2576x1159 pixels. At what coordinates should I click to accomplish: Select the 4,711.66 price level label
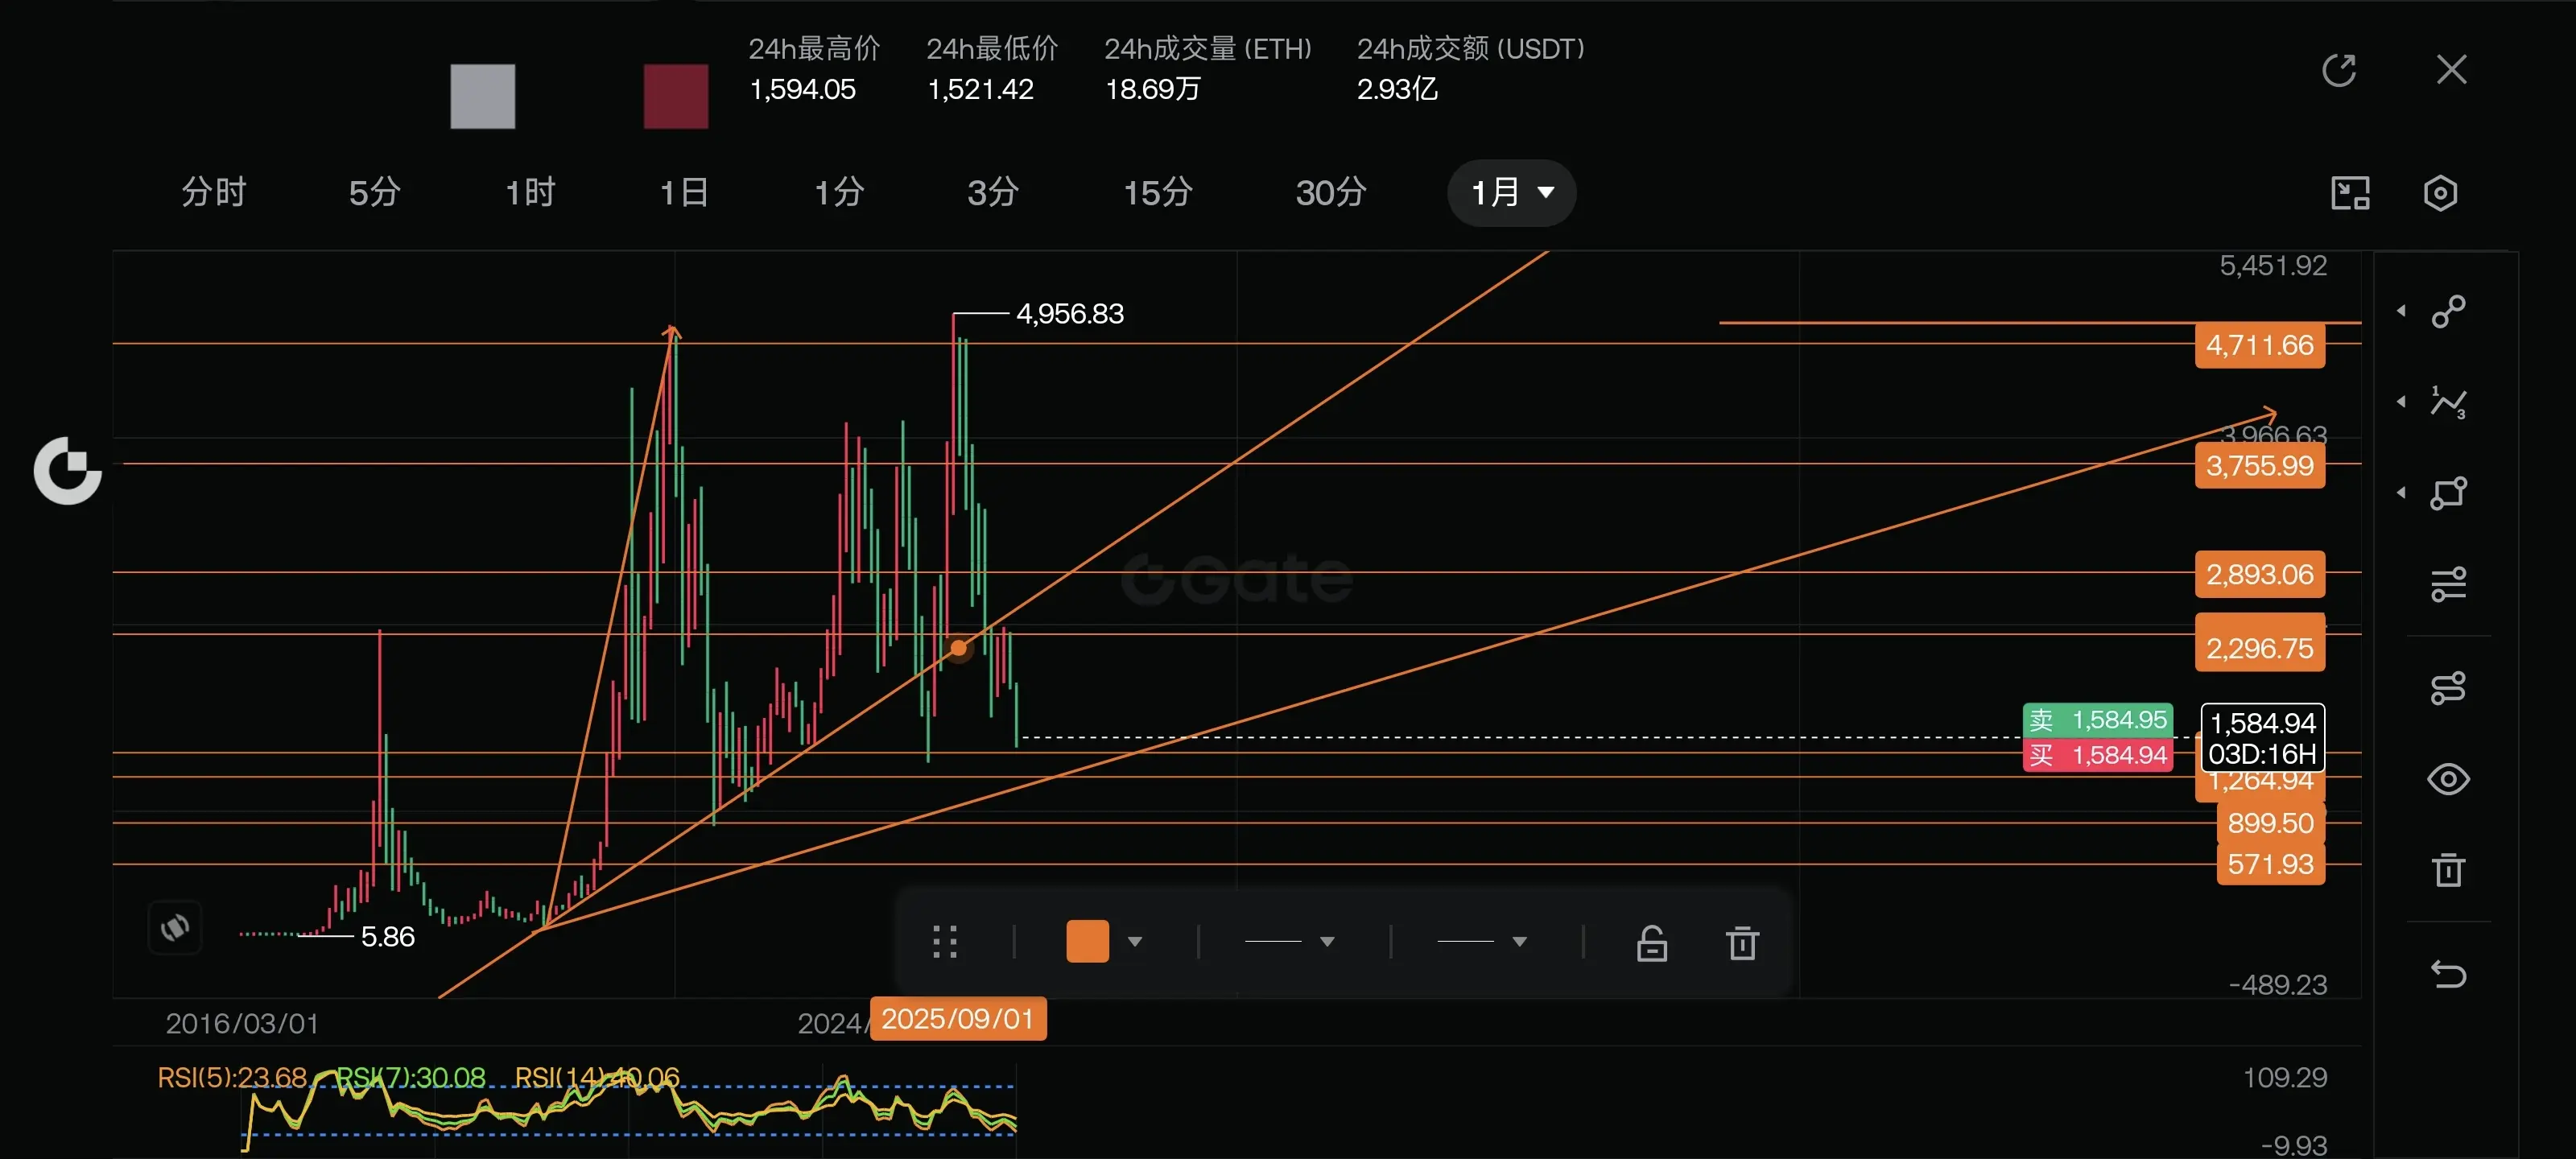pos(2259,346)
